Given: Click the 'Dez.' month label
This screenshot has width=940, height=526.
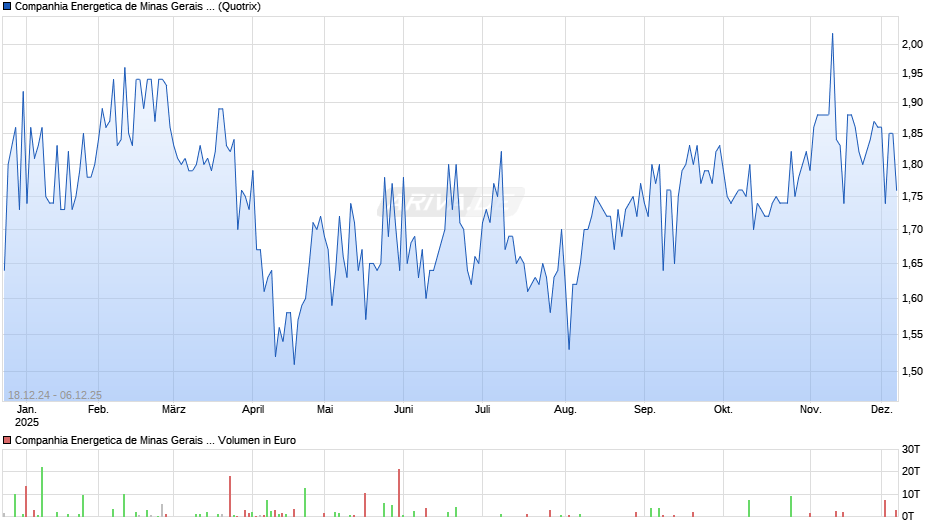Looking at the screenshot, I should click(882, 410).
